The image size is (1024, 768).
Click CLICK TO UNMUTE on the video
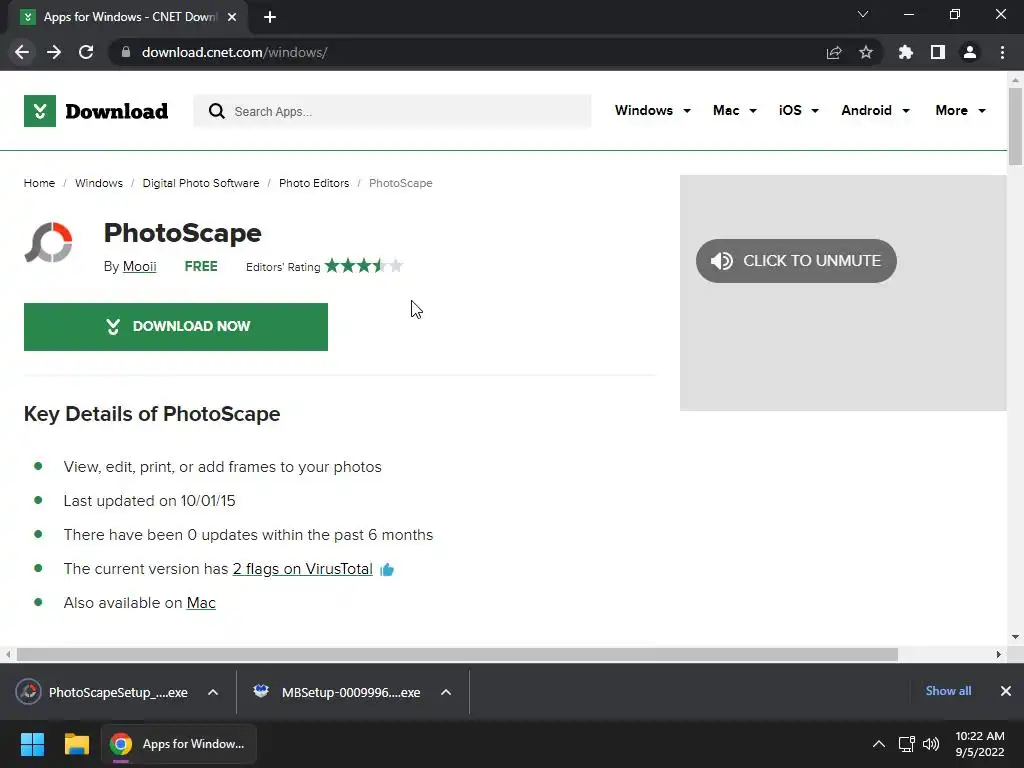click(796, 261)
